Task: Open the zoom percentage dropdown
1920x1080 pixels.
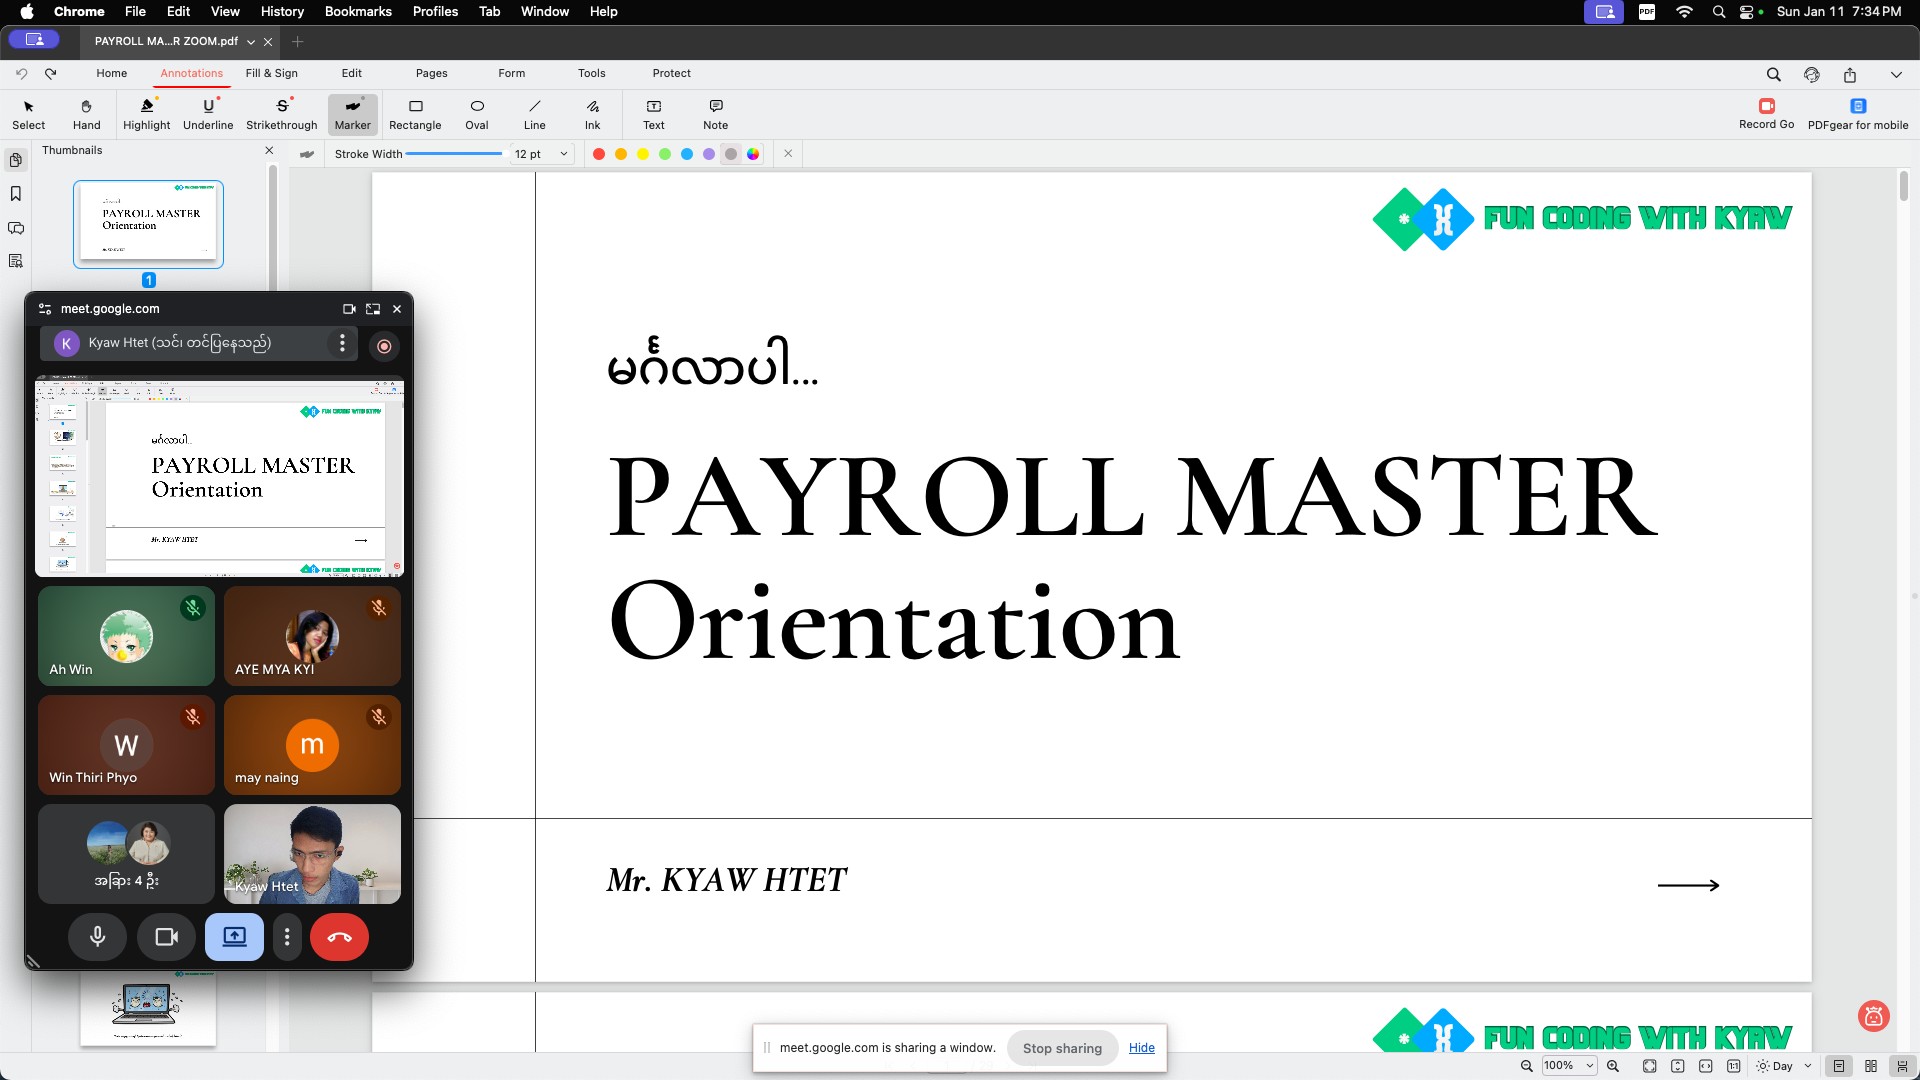Action: (1589, 1066)
